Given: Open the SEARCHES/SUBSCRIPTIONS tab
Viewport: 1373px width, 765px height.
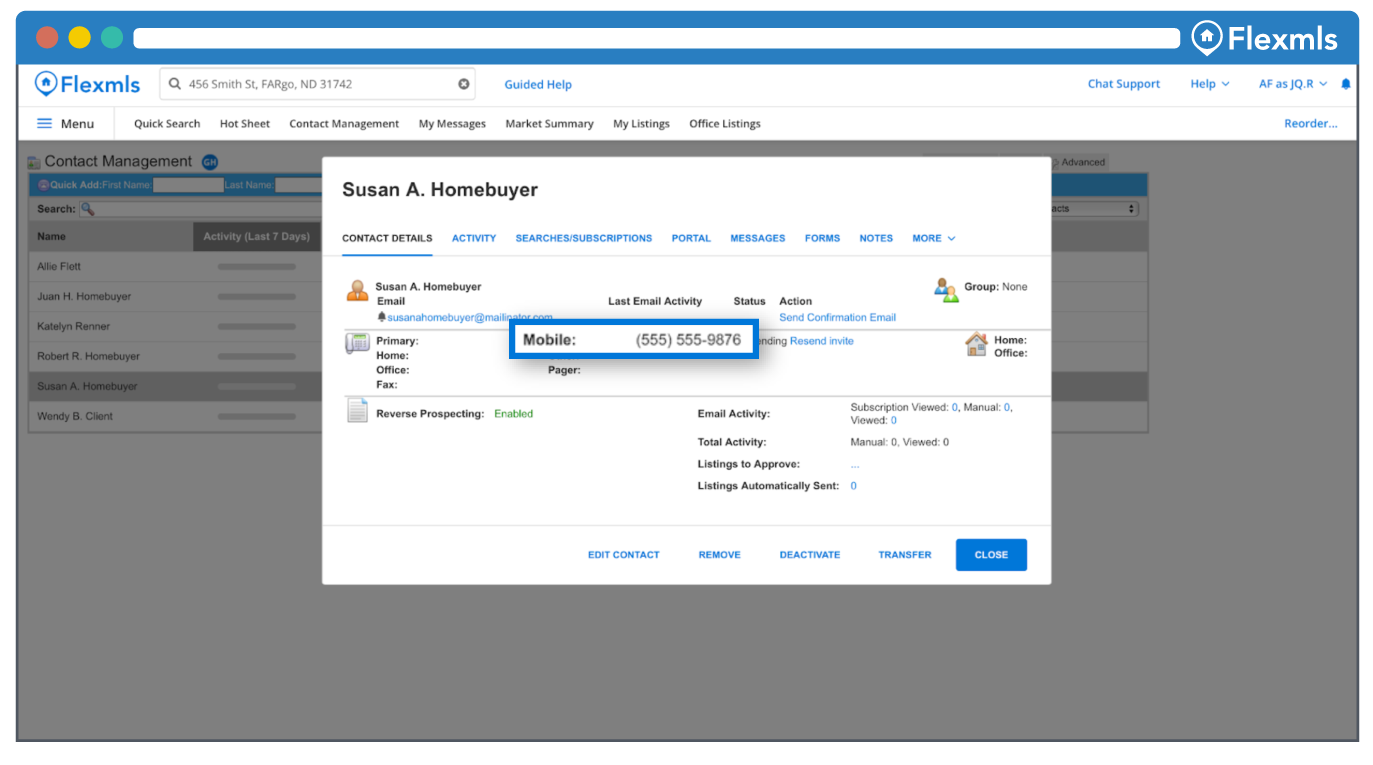Looking at the screenshot, I should [x=583, y=238].
